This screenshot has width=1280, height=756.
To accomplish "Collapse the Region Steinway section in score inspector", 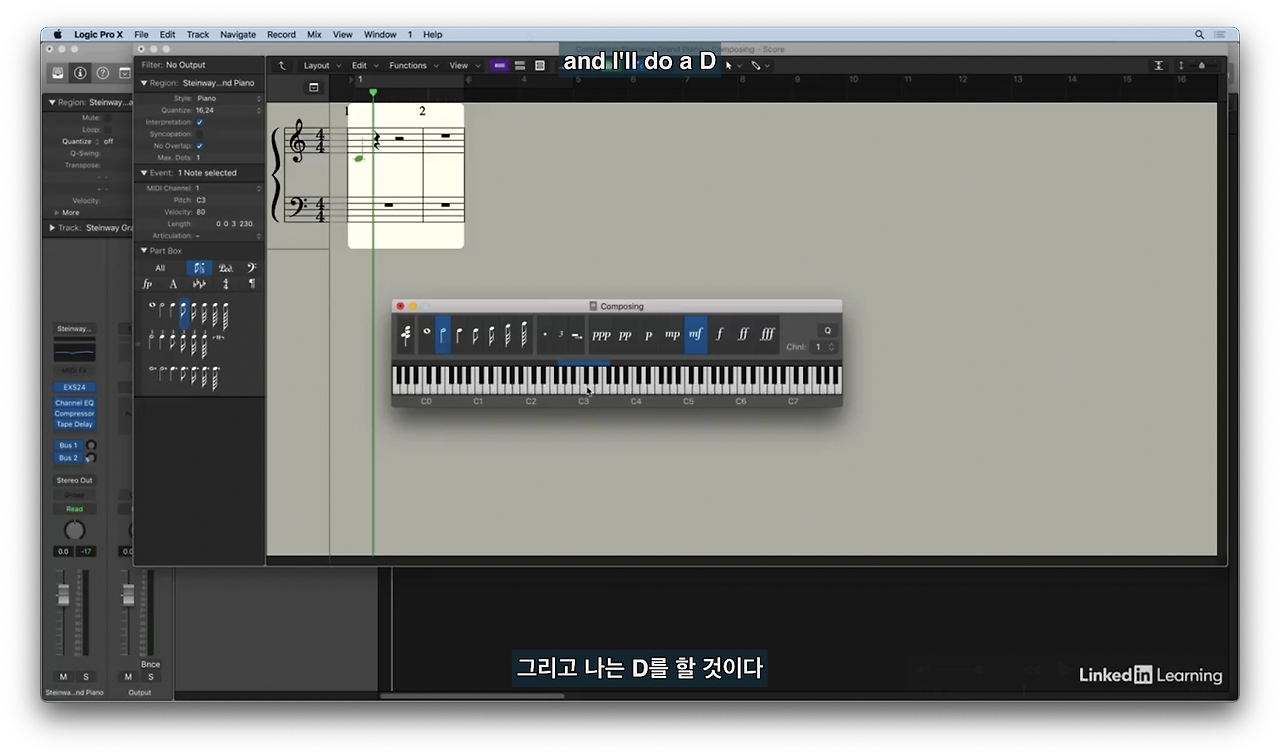I will [143, 83].
